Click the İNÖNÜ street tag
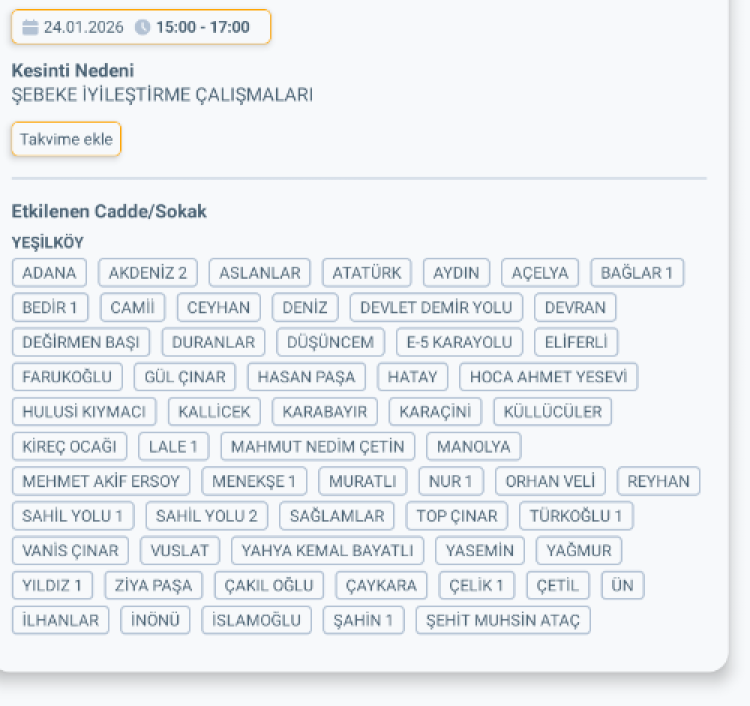This screenshot has height=706, width=750. point(155,620)
